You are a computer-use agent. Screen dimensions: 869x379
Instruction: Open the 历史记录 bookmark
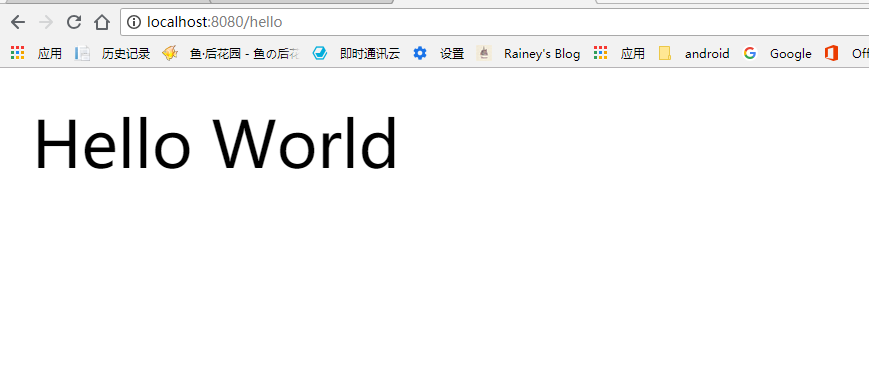(126, 54)
